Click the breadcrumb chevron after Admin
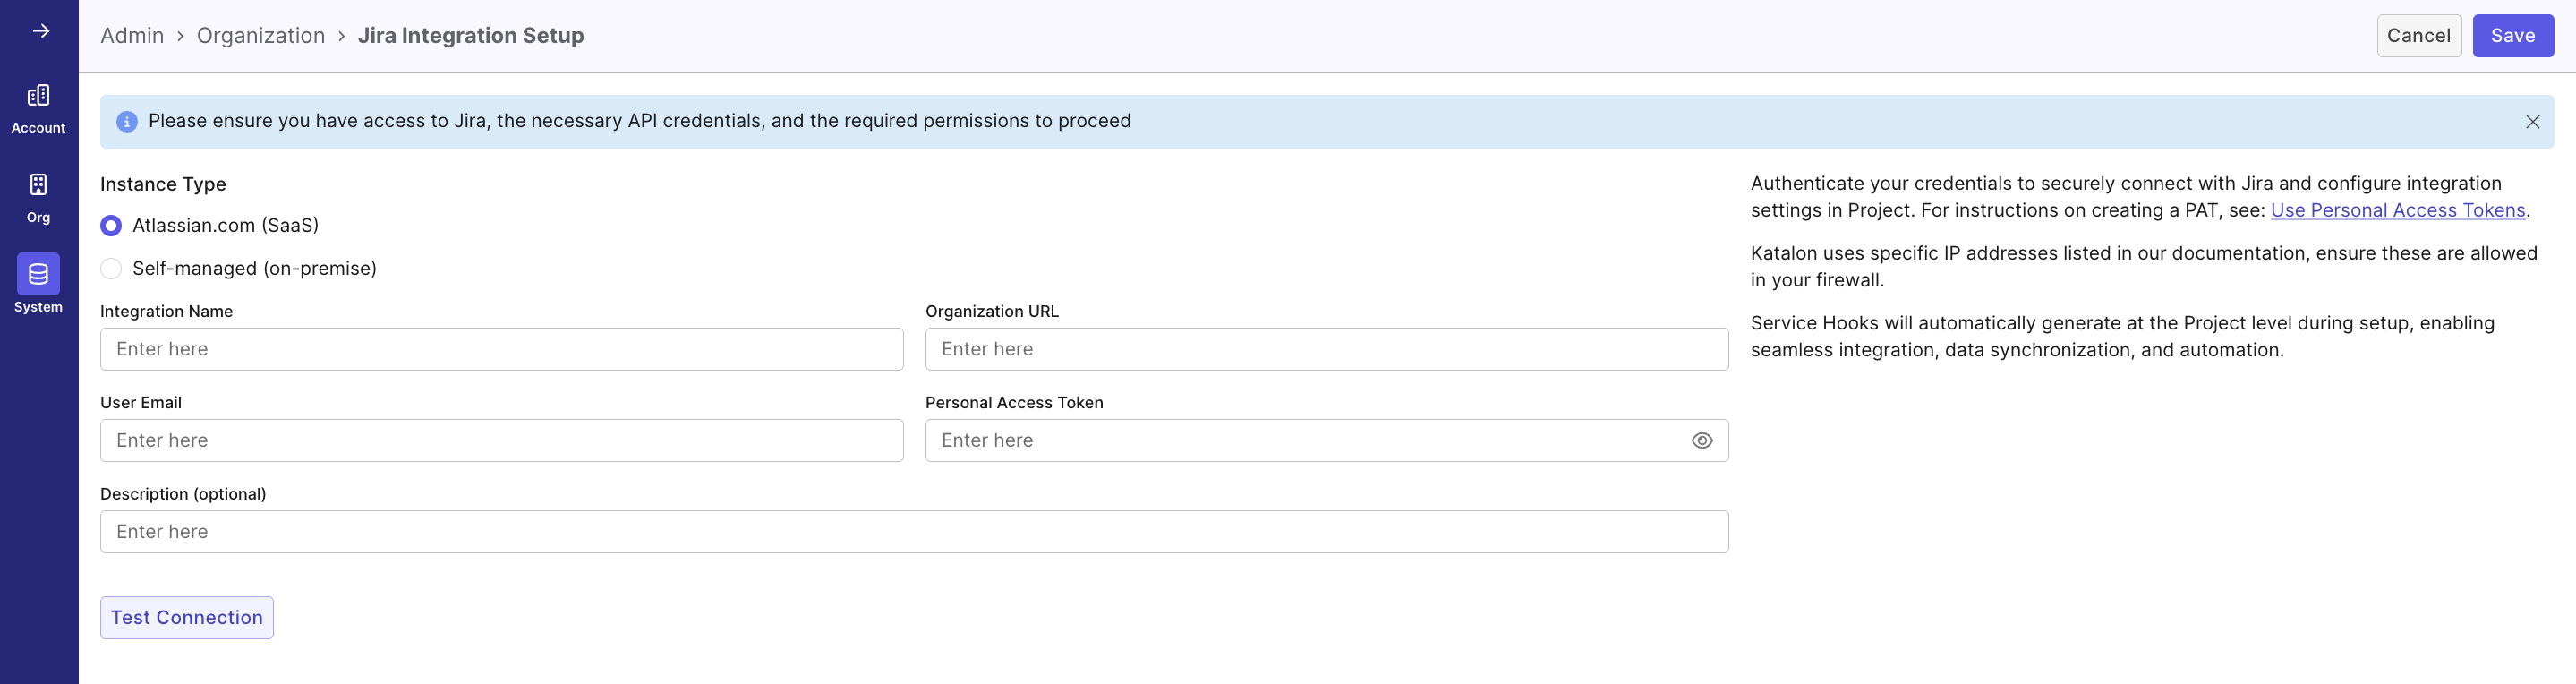This screenshot has height=684, width=2576. pos(180,36)
